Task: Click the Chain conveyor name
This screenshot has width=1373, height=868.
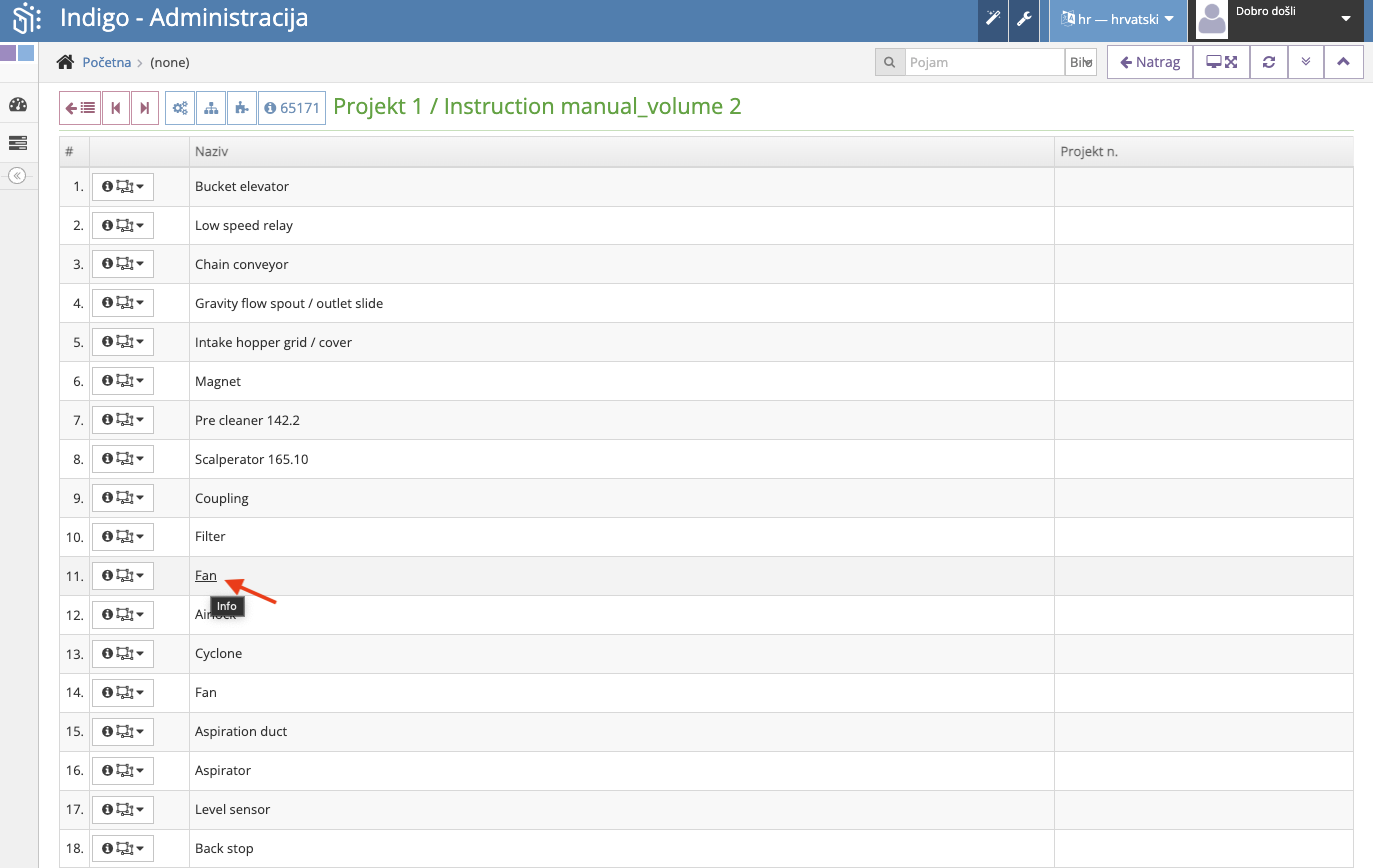Action: point(242,264)
